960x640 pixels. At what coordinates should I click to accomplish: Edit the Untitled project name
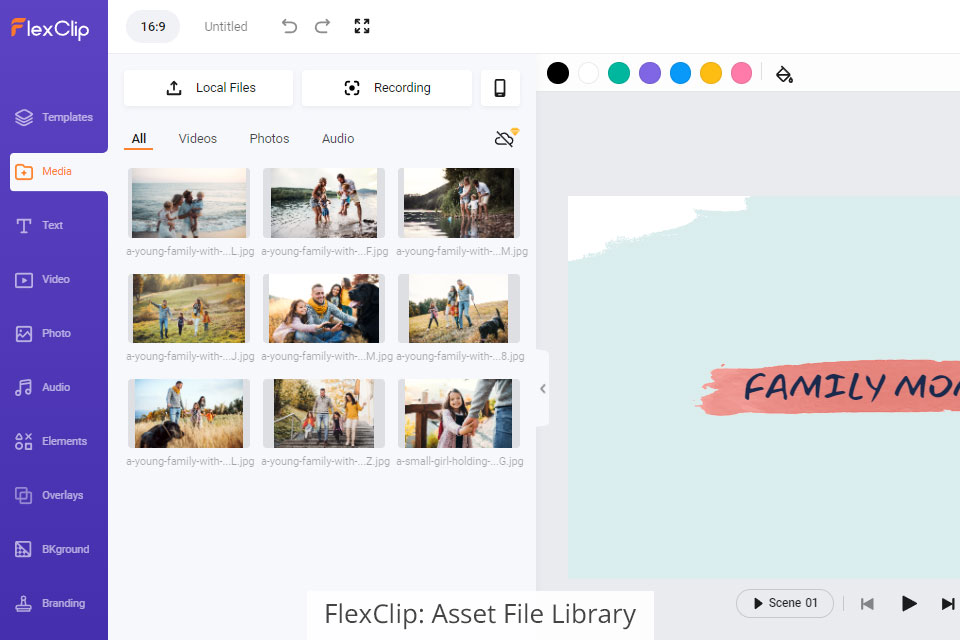(226, 26)
